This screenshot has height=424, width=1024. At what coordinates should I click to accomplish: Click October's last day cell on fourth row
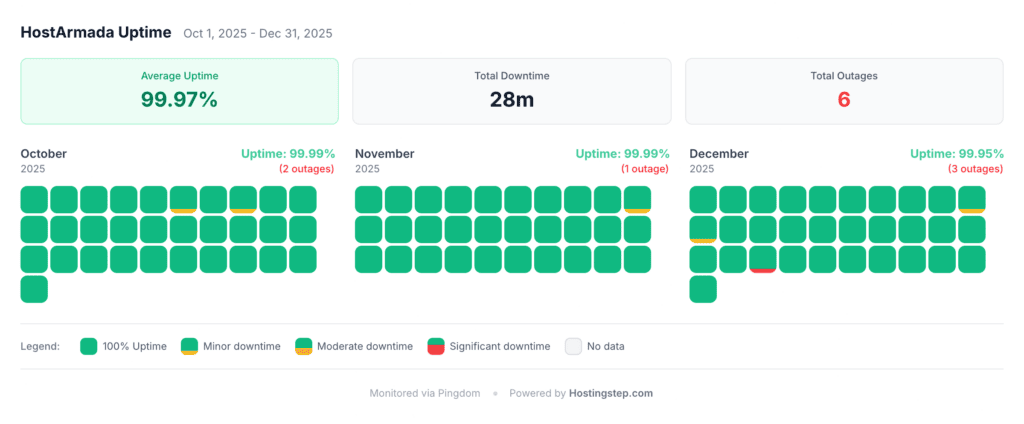(34, 289)
